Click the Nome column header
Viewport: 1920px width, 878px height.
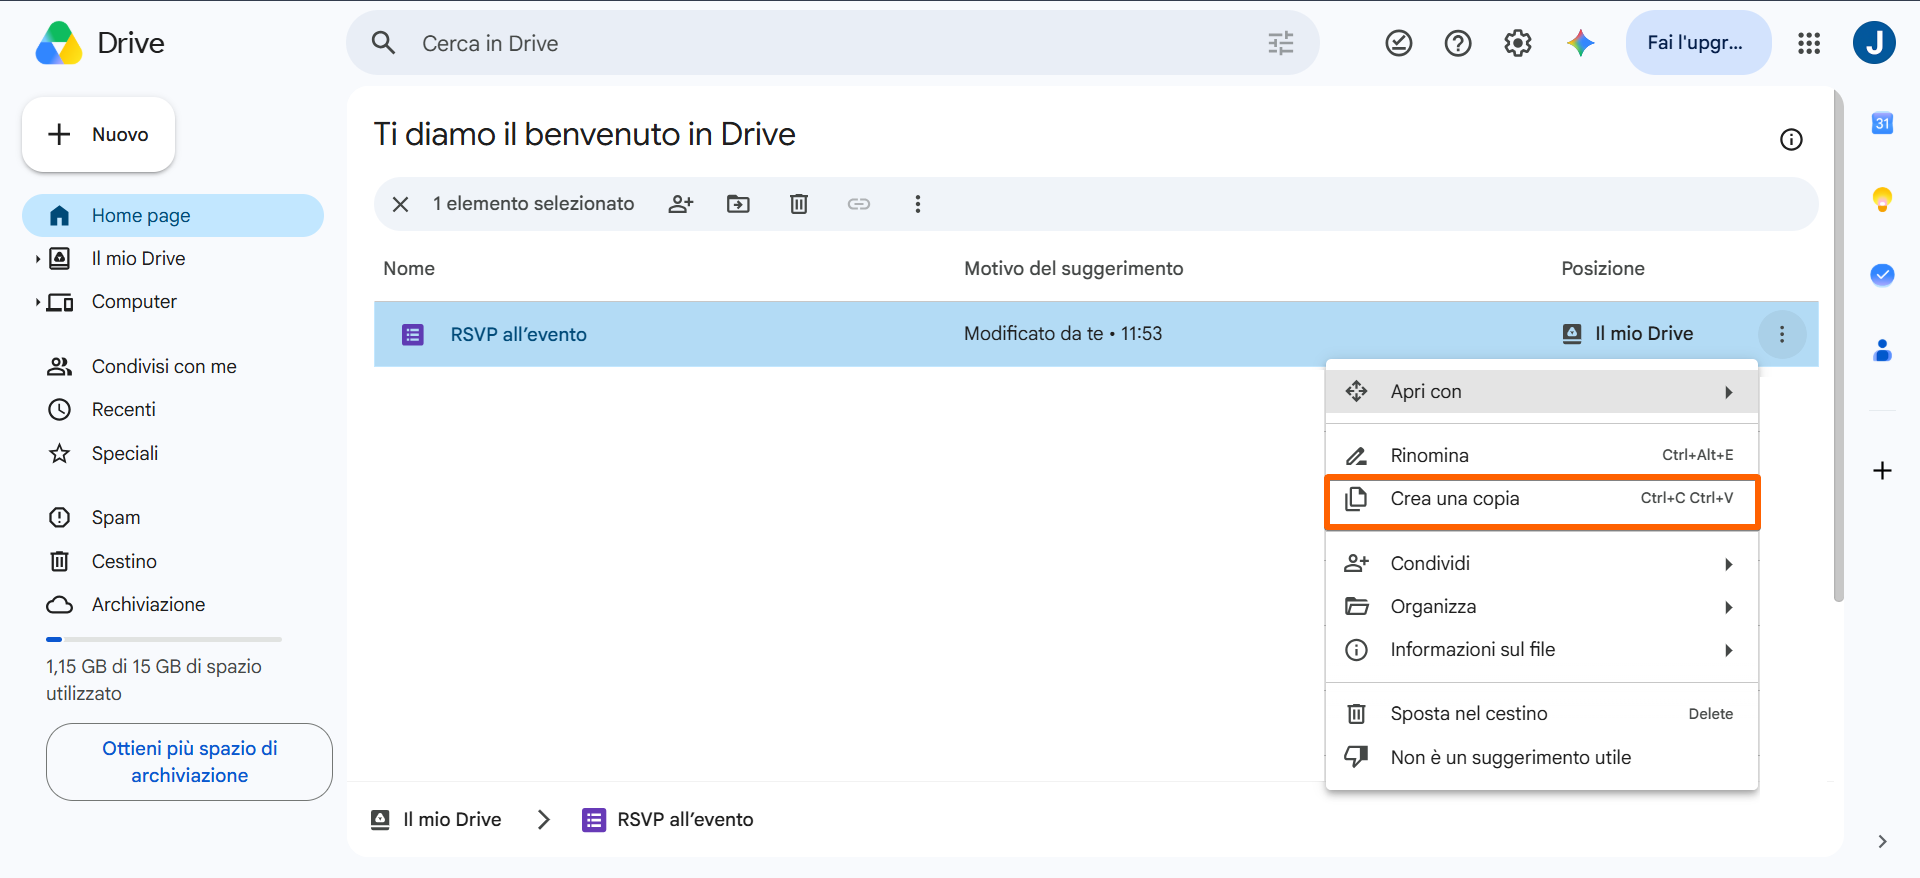point(409,269)
